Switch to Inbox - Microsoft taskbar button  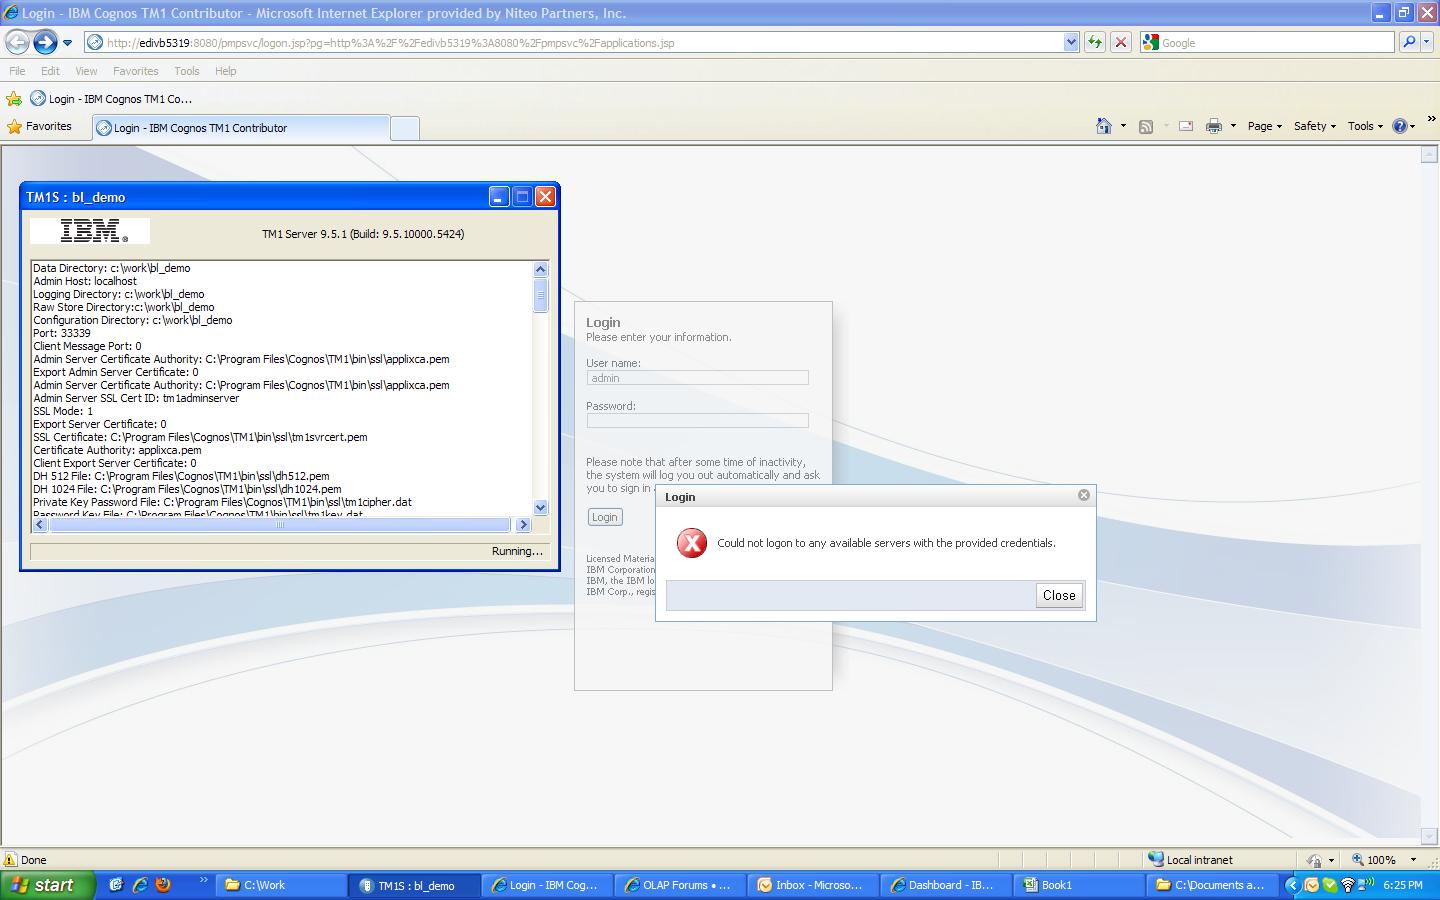pyautogui.click(x=814, y=885)
